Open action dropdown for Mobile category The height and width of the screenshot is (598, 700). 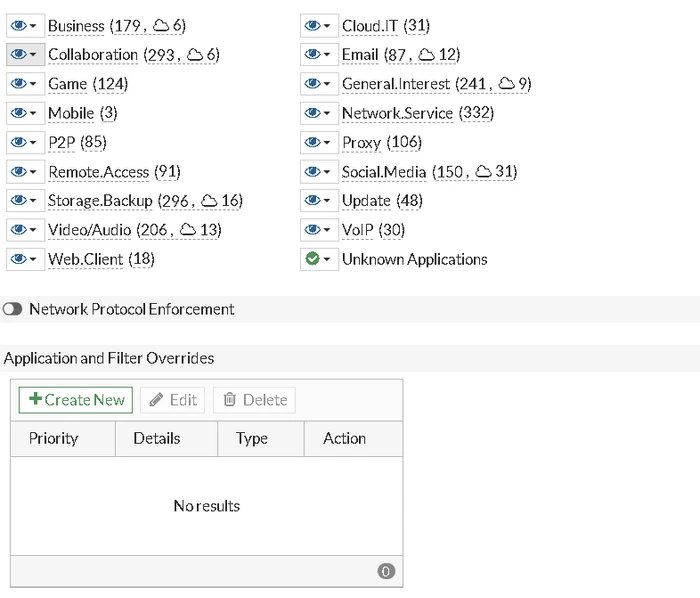click(25, 113)
